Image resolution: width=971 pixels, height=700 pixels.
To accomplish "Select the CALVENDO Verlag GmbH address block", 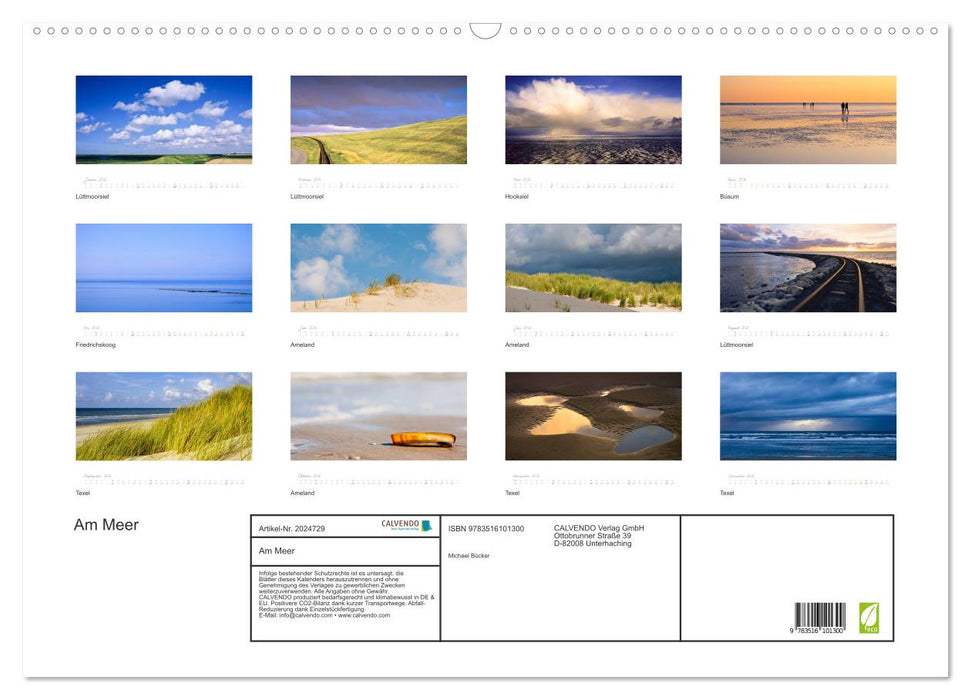I will [x=600, y=534].
